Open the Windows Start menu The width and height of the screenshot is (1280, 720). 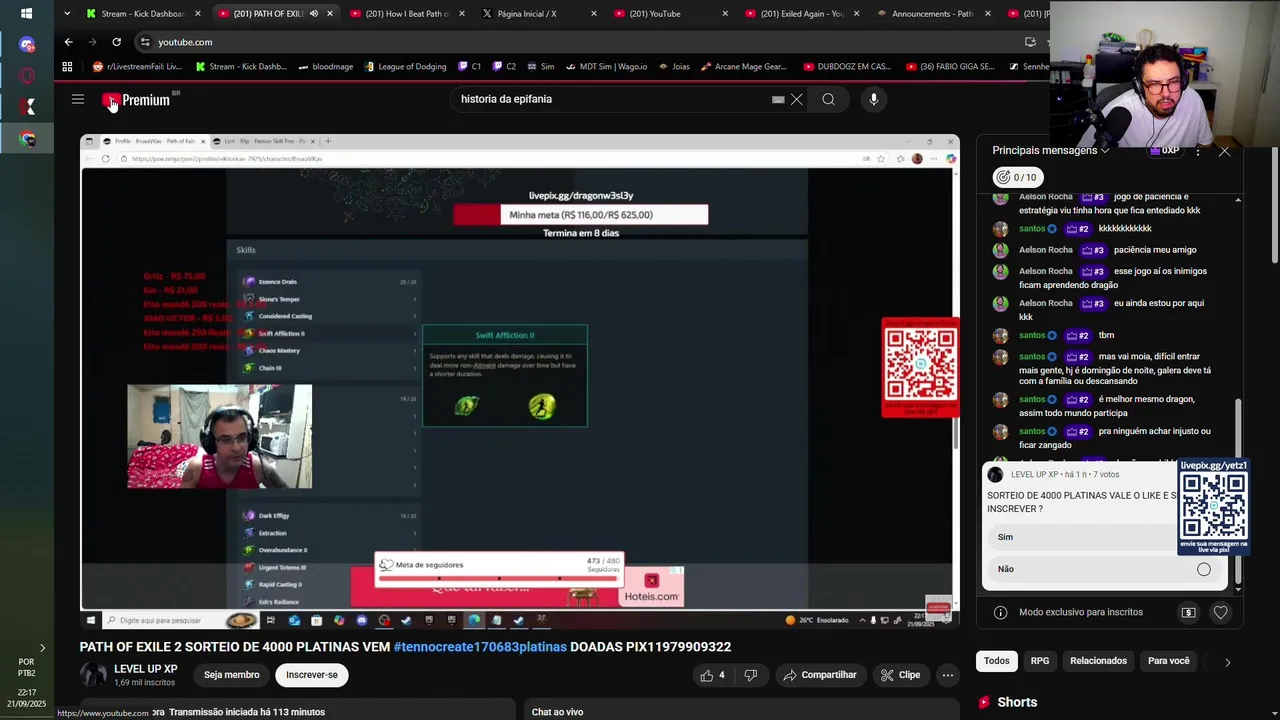tap(26, 14)
